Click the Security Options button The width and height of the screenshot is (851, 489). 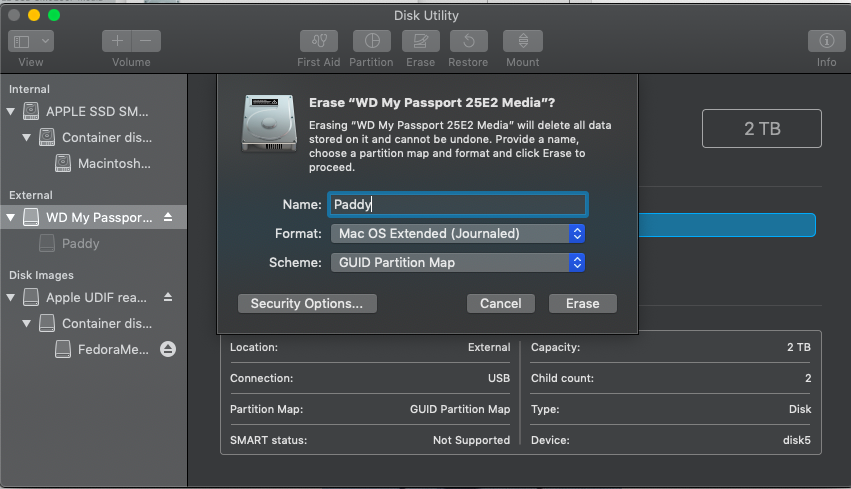[306, 303]
